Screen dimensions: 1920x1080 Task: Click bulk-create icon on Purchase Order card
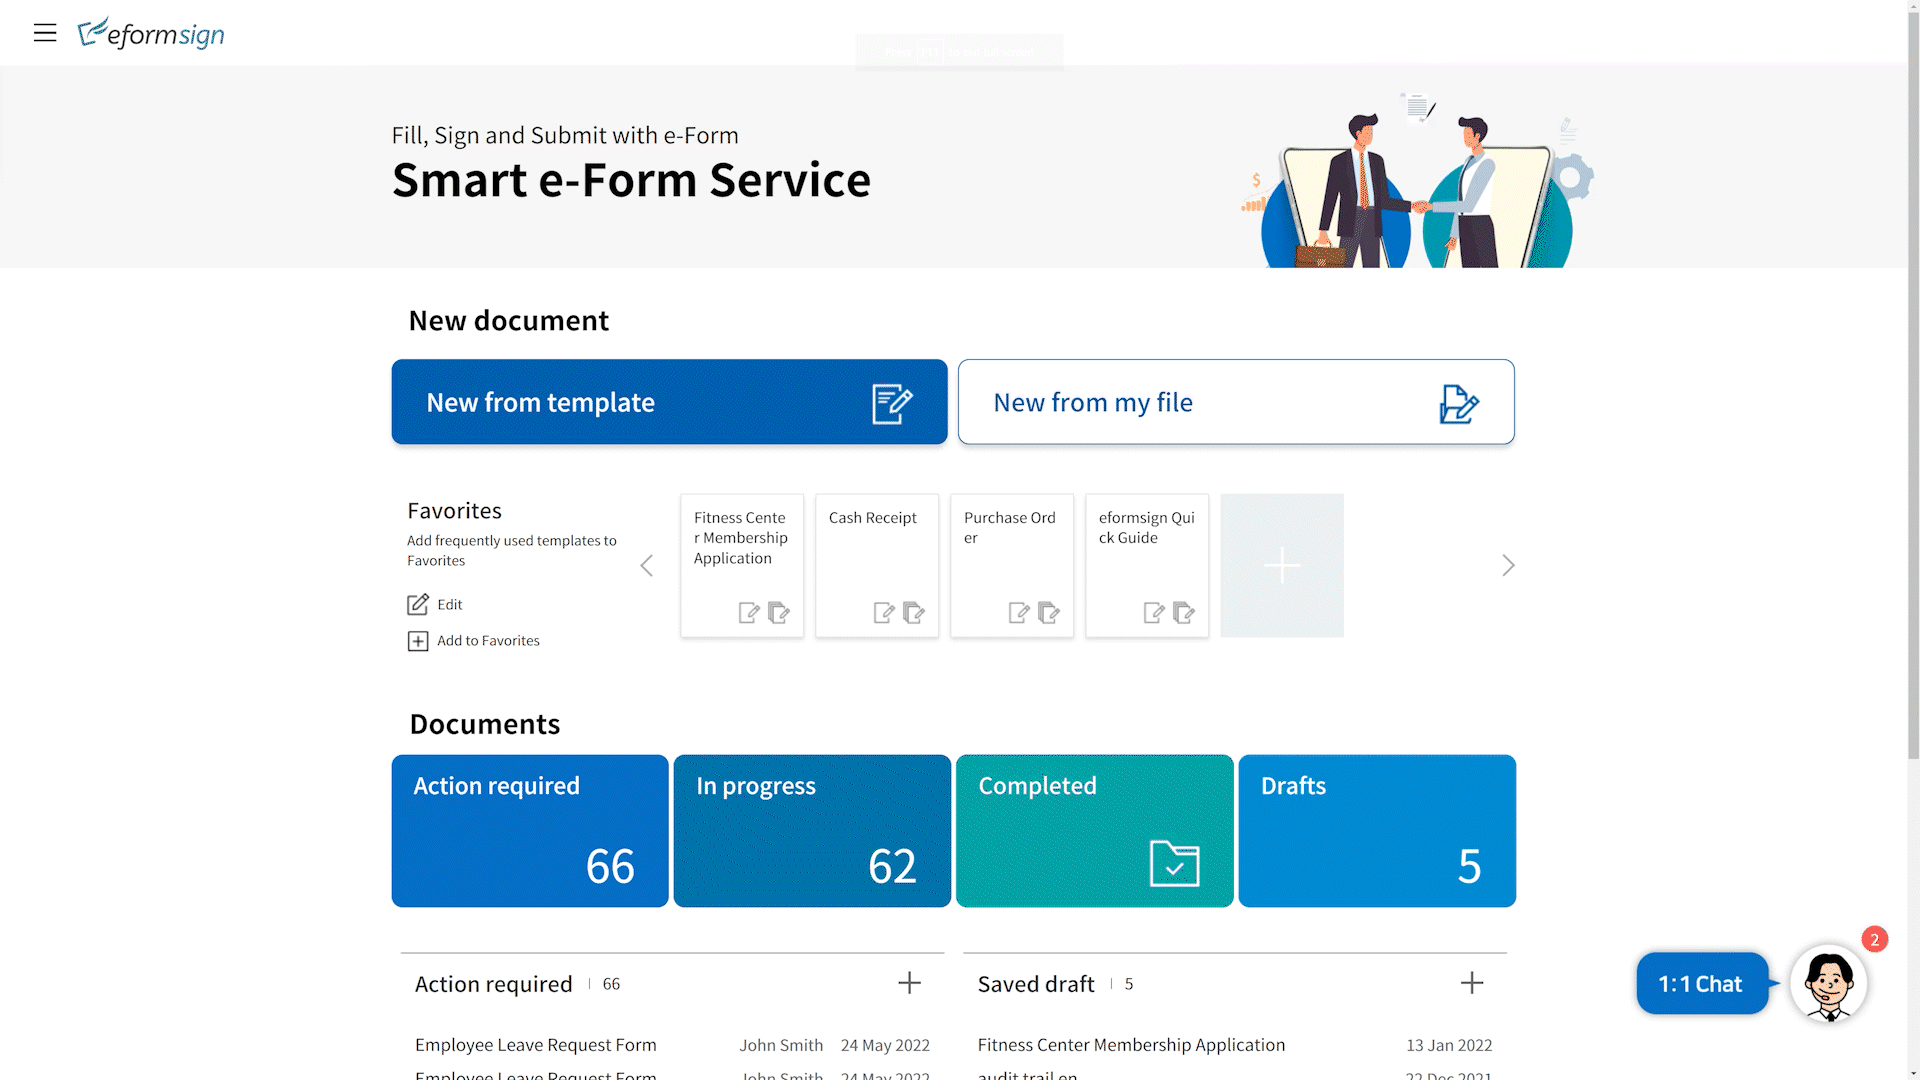(1049, 612)
